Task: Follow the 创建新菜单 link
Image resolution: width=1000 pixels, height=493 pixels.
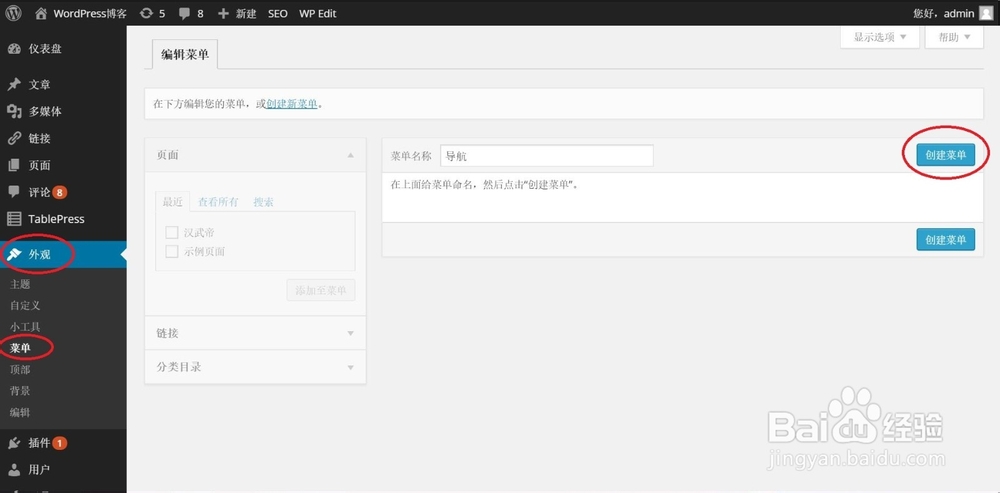Action: [x=292, y=104]
